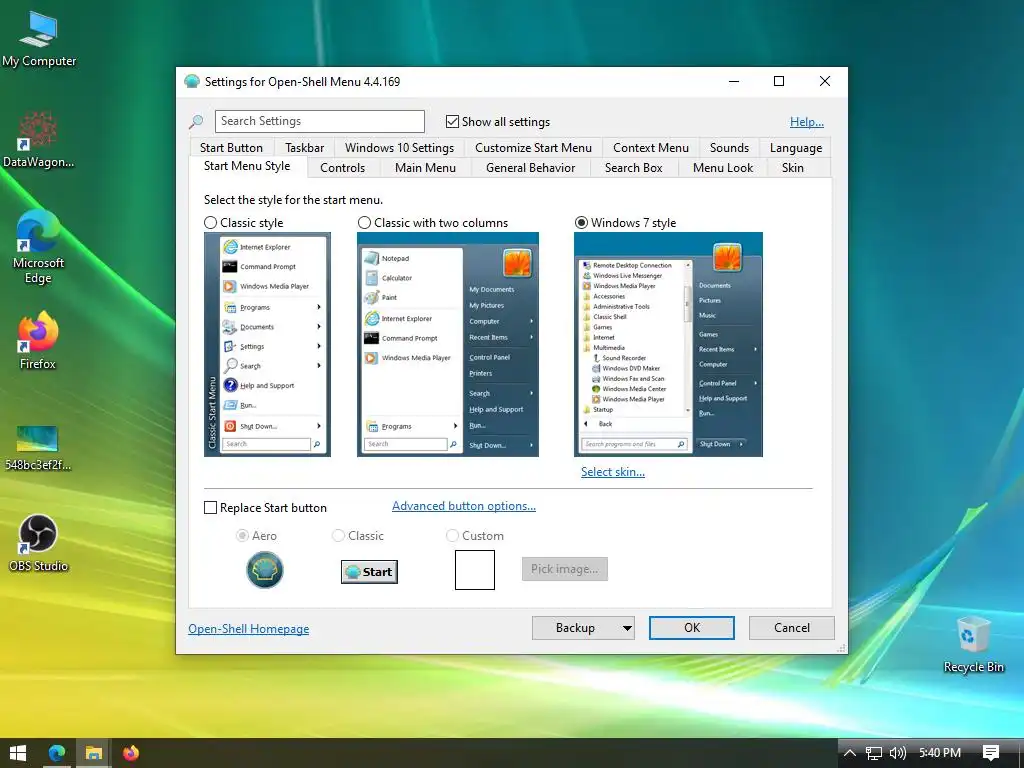Open the Windows 10 Settings tab
This screenshot has width=1024, height=768.
point(399,148)
